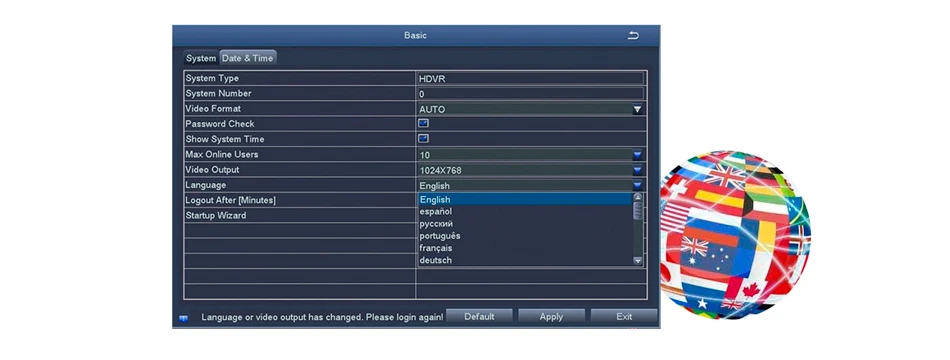Select English in the language list

click(x=525, y=199)
